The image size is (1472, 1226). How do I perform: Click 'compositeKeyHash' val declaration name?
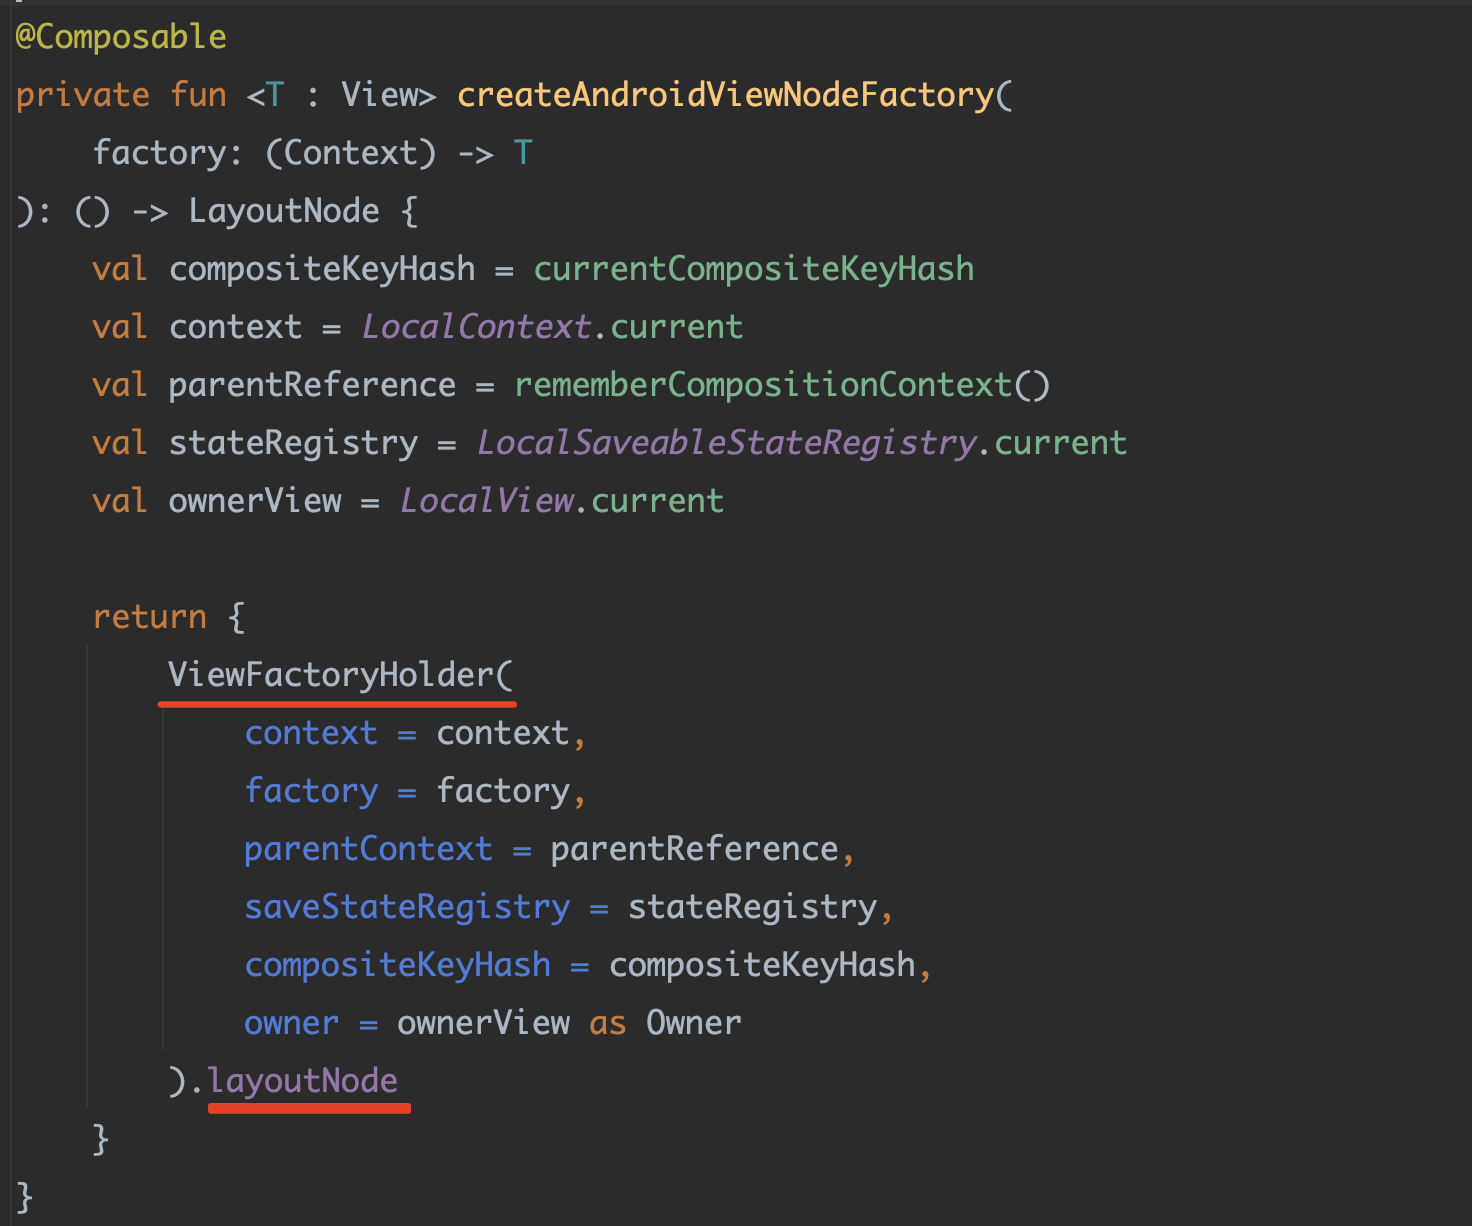pos(322,269)
